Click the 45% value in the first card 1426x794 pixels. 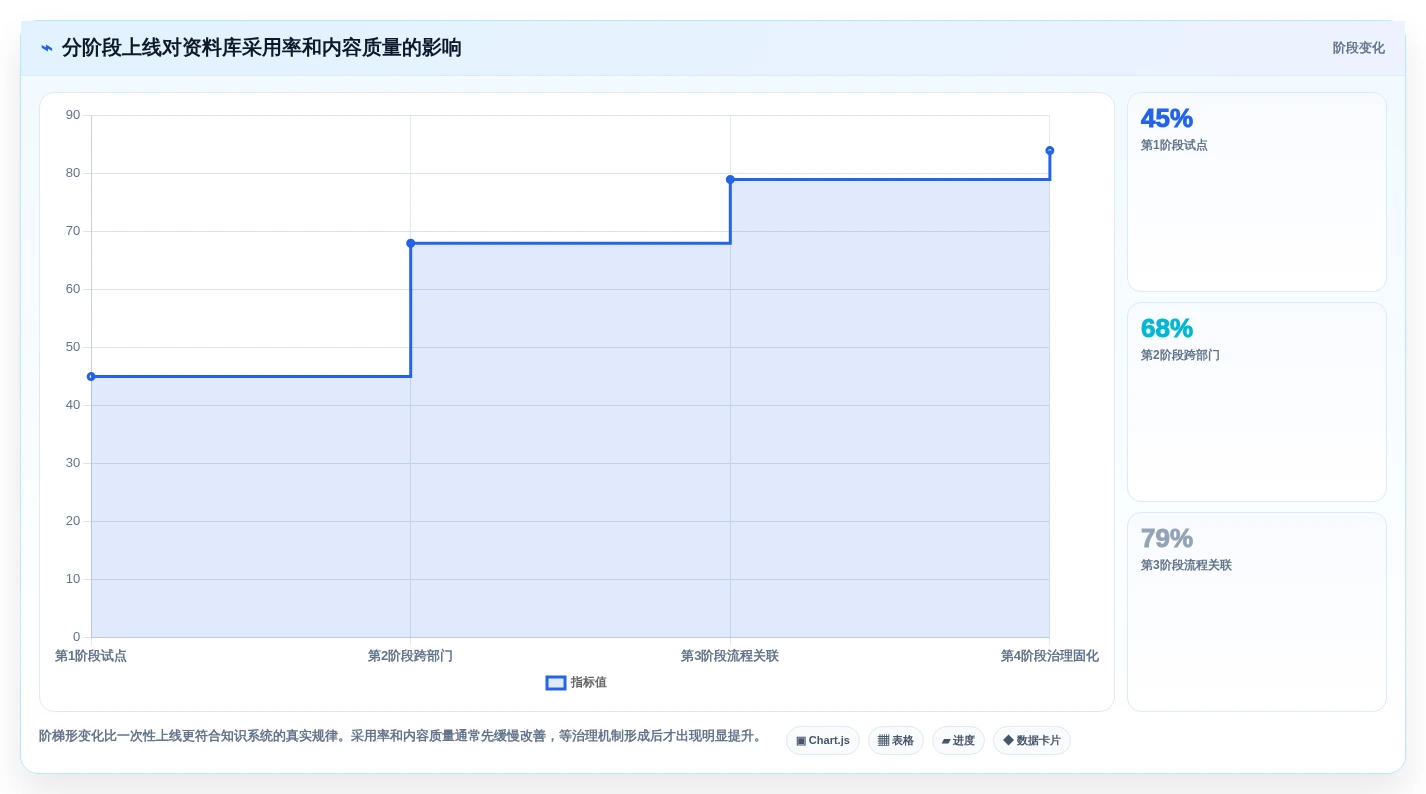1167,118
